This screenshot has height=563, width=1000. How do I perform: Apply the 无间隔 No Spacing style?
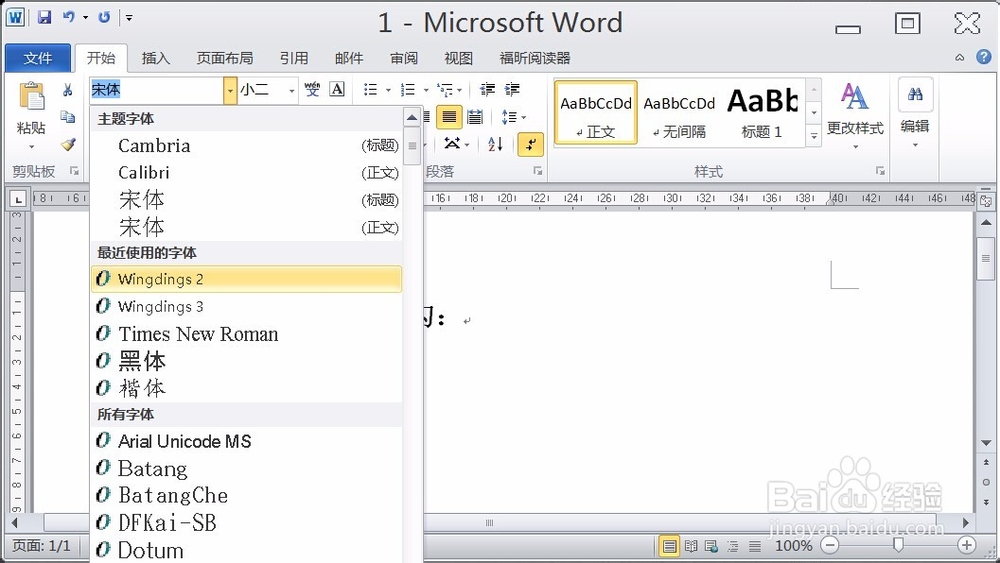(679, 113)
